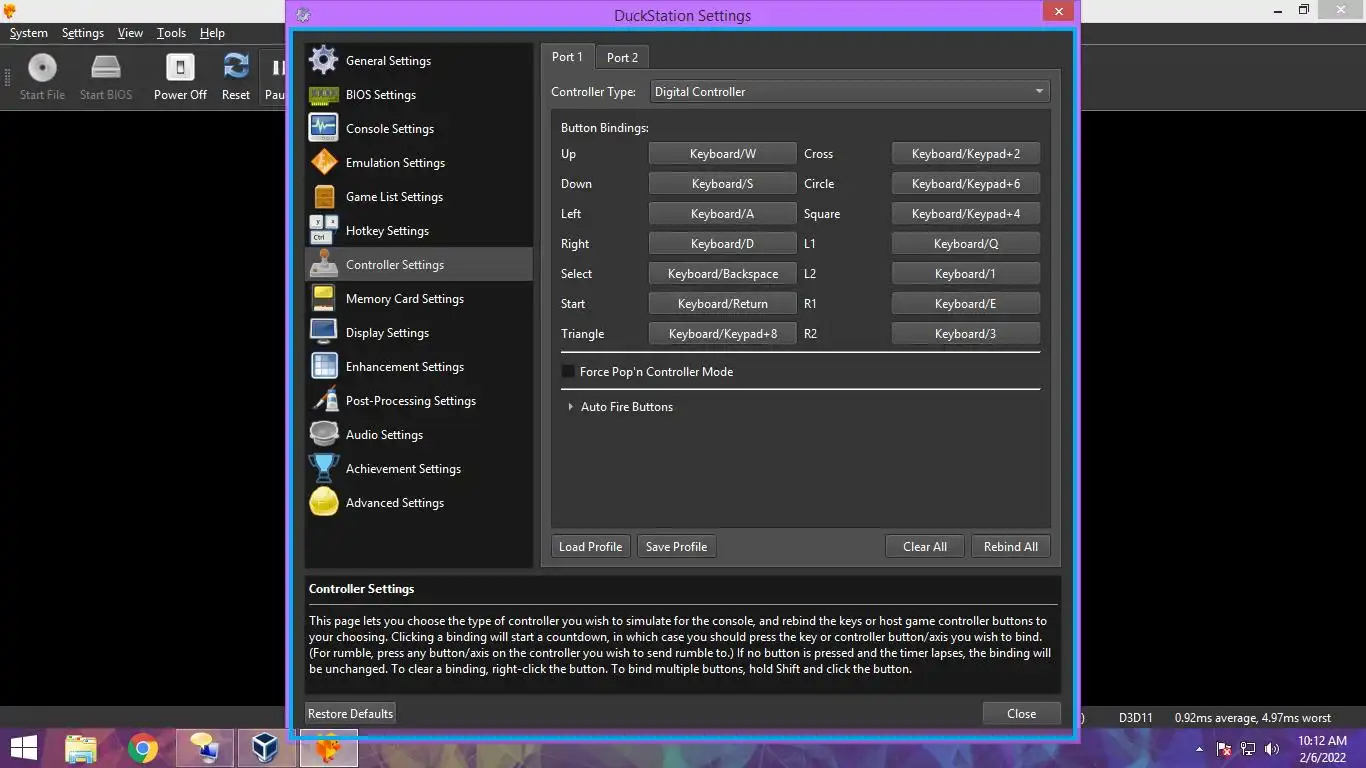The height and width of the screenshot is (768, 1366).
Task: Select Emulation Settings orange icon
Action: click(323, 162)
